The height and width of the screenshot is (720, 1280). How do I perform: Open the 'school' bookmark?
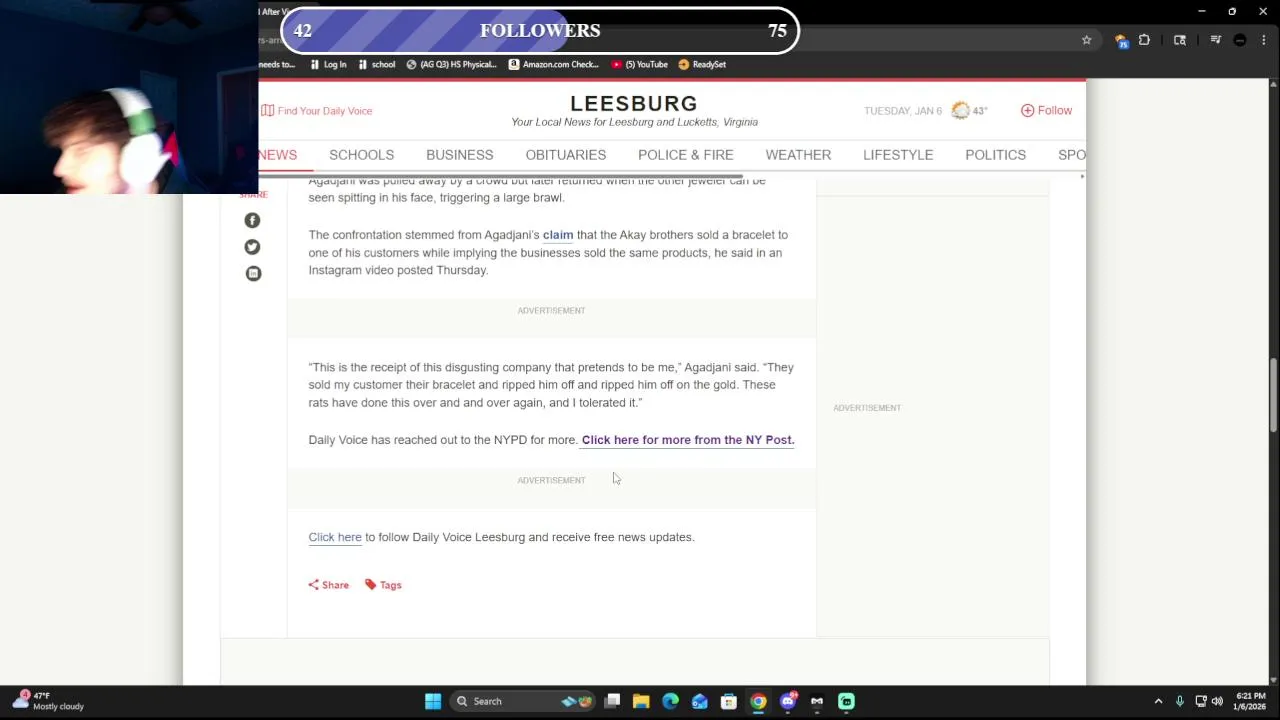coord(377,64)
